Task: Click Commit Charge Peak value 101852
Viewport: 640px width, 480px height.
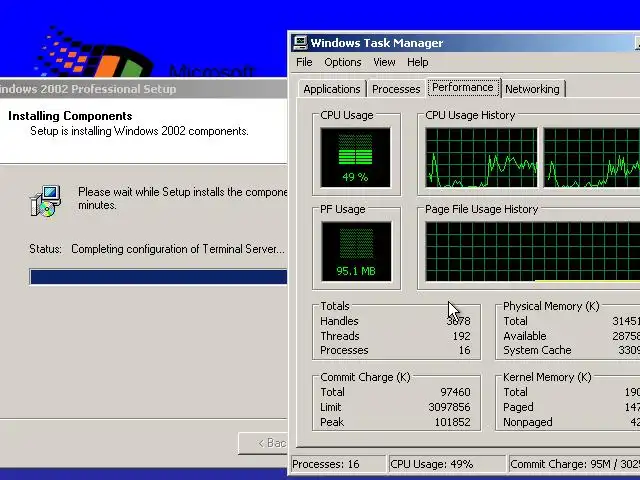Action: click(x=453, y=422)
